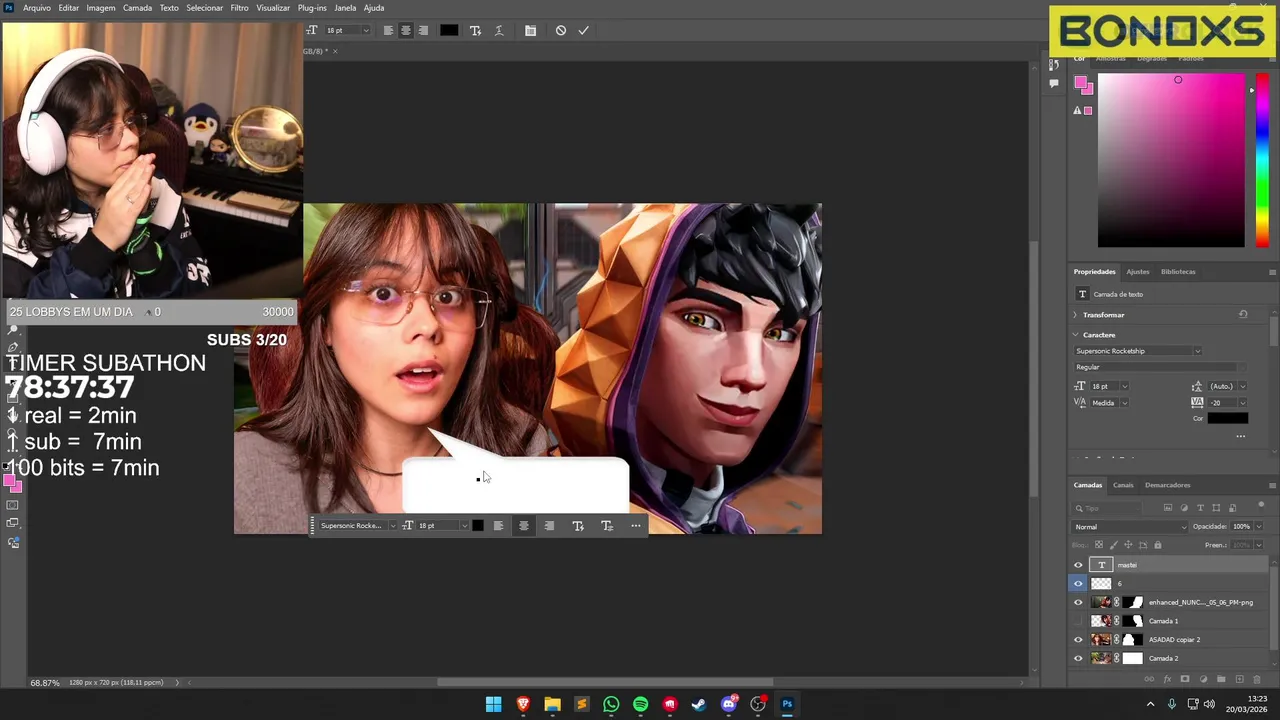Delete the selected layer
The height and width of the screenshot is (720, 1280).
(1257, 679)
